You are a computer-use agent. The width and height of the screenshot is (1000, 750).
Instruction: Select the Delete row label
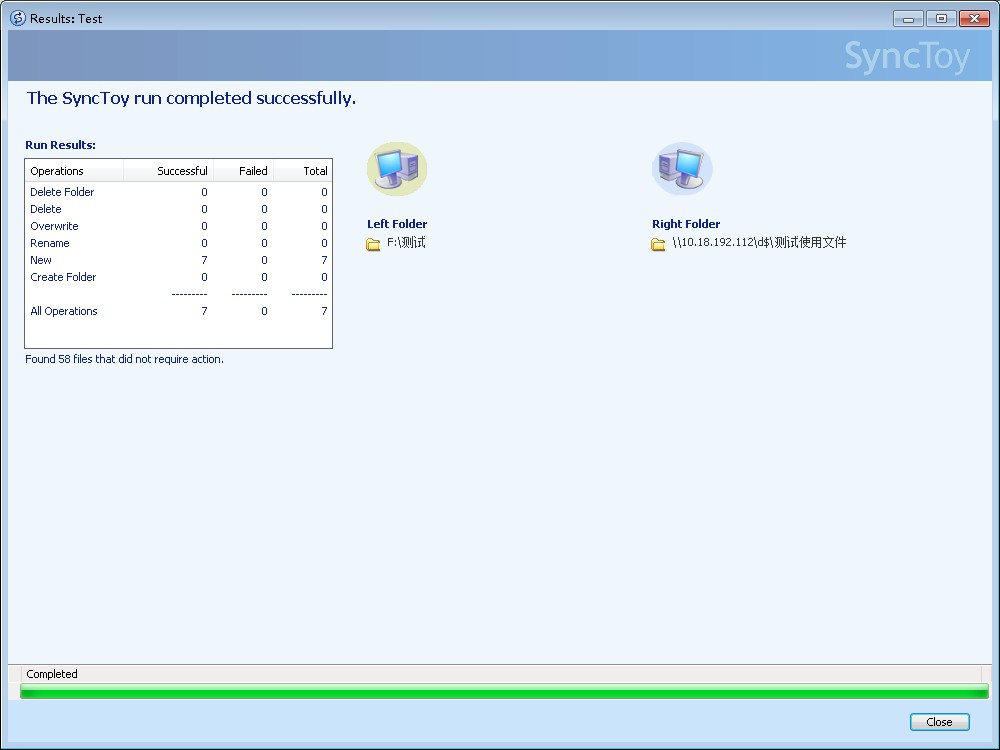[46, 209]
